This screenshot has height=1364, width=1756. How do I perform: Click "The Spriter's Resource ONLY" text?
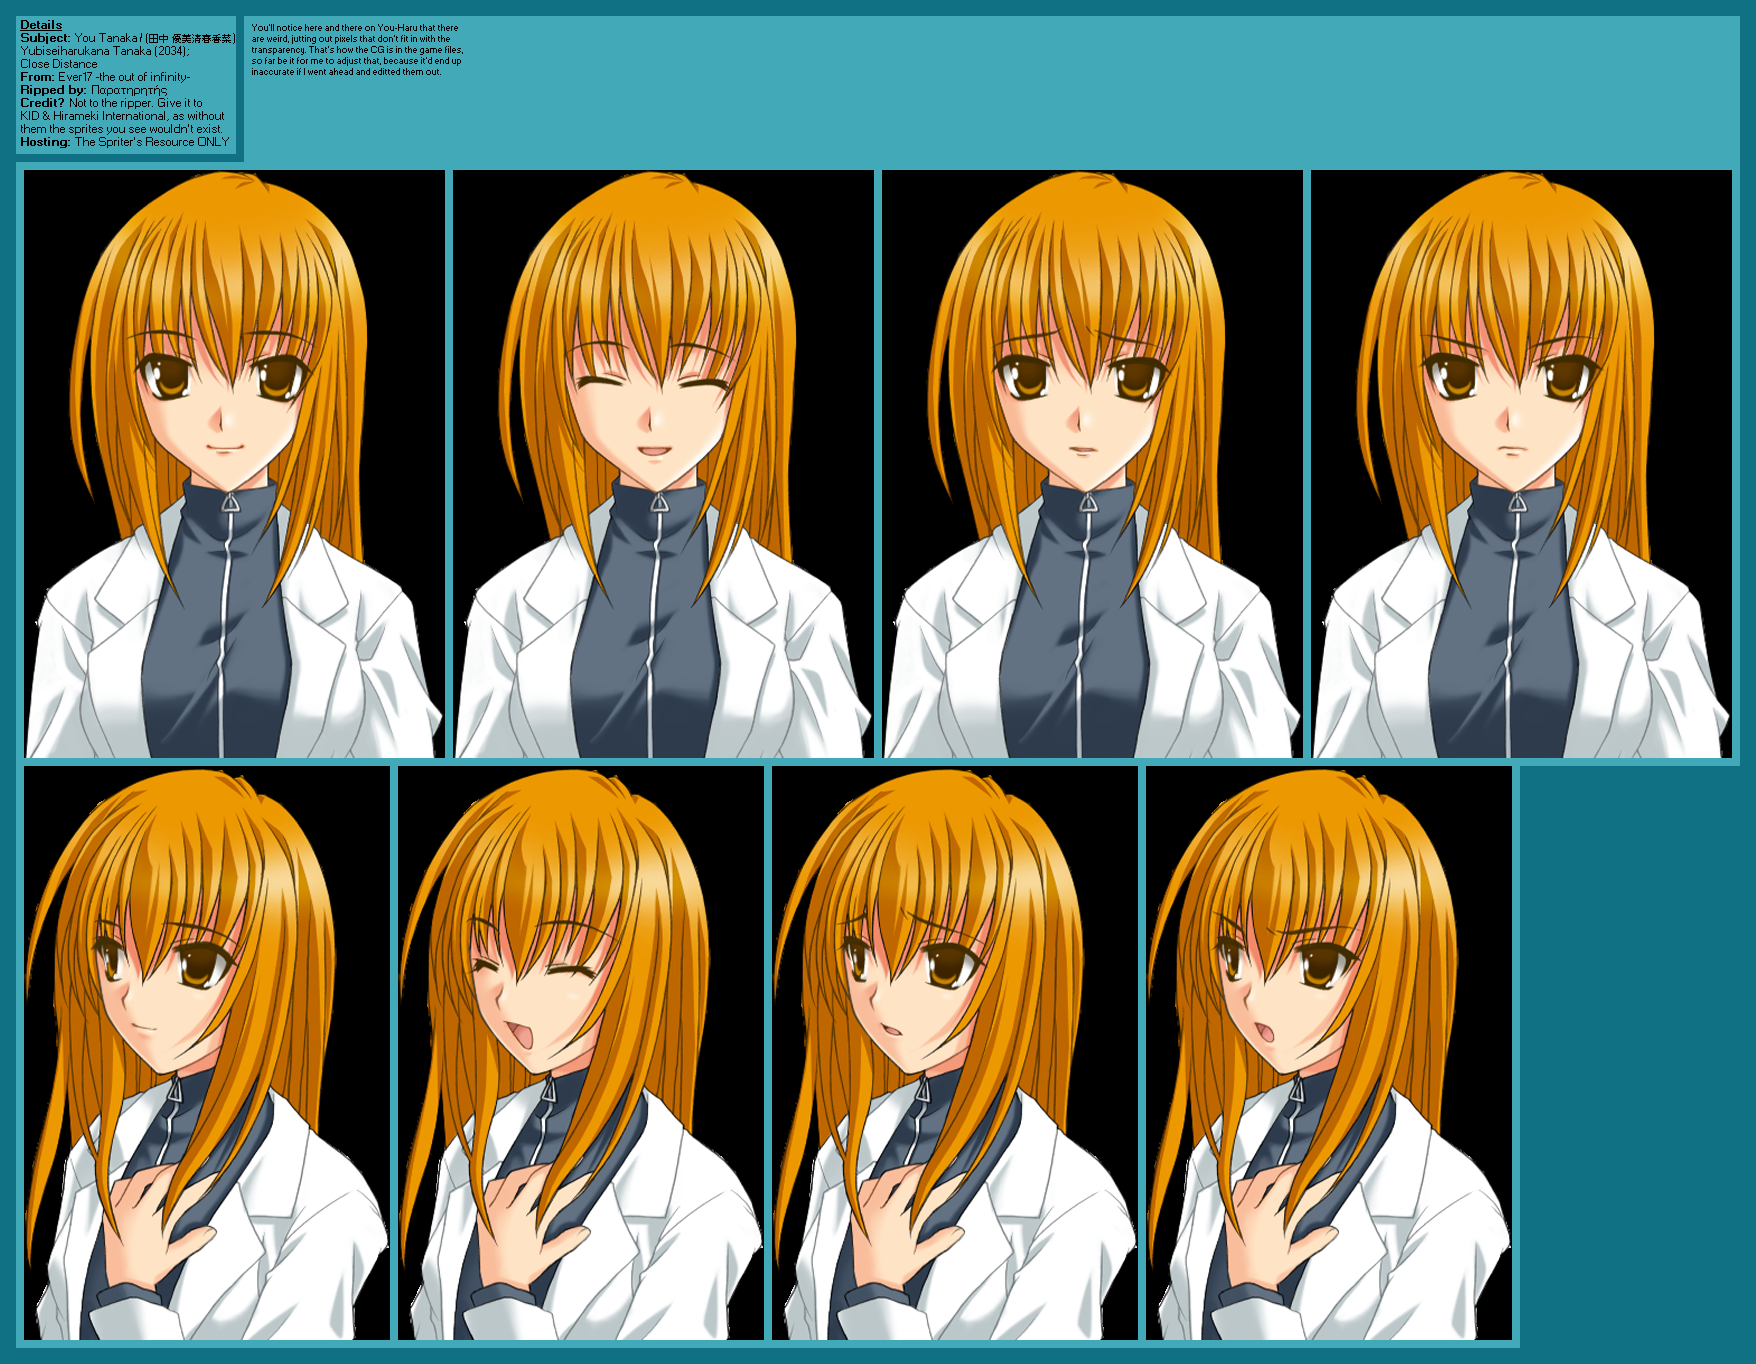click(x=152, y=142)
